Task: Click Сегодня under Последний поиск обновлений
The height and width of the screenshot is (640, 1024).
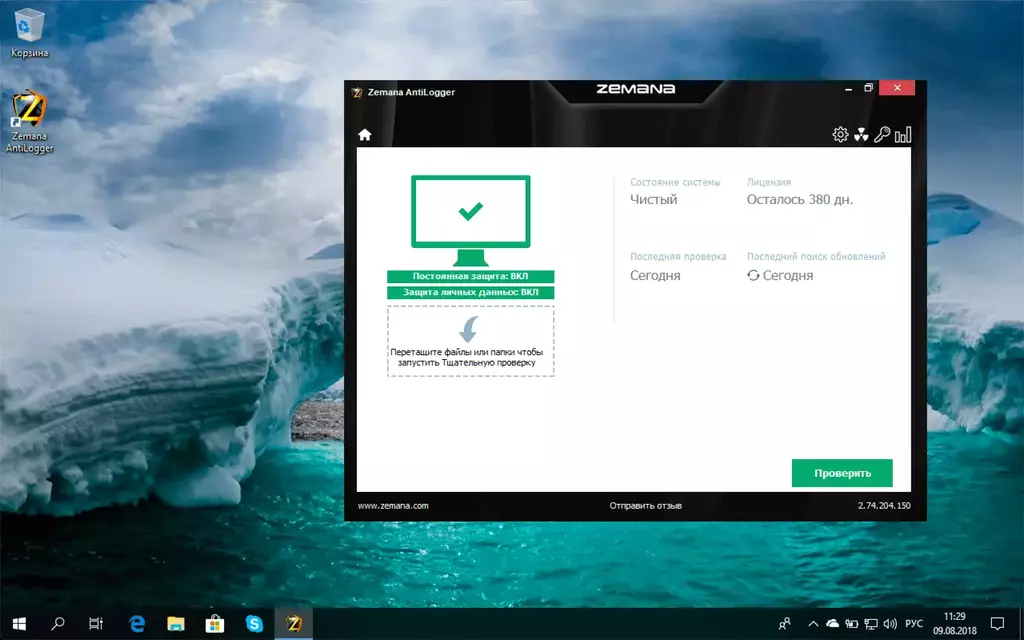Action: (x=788, y=276)
